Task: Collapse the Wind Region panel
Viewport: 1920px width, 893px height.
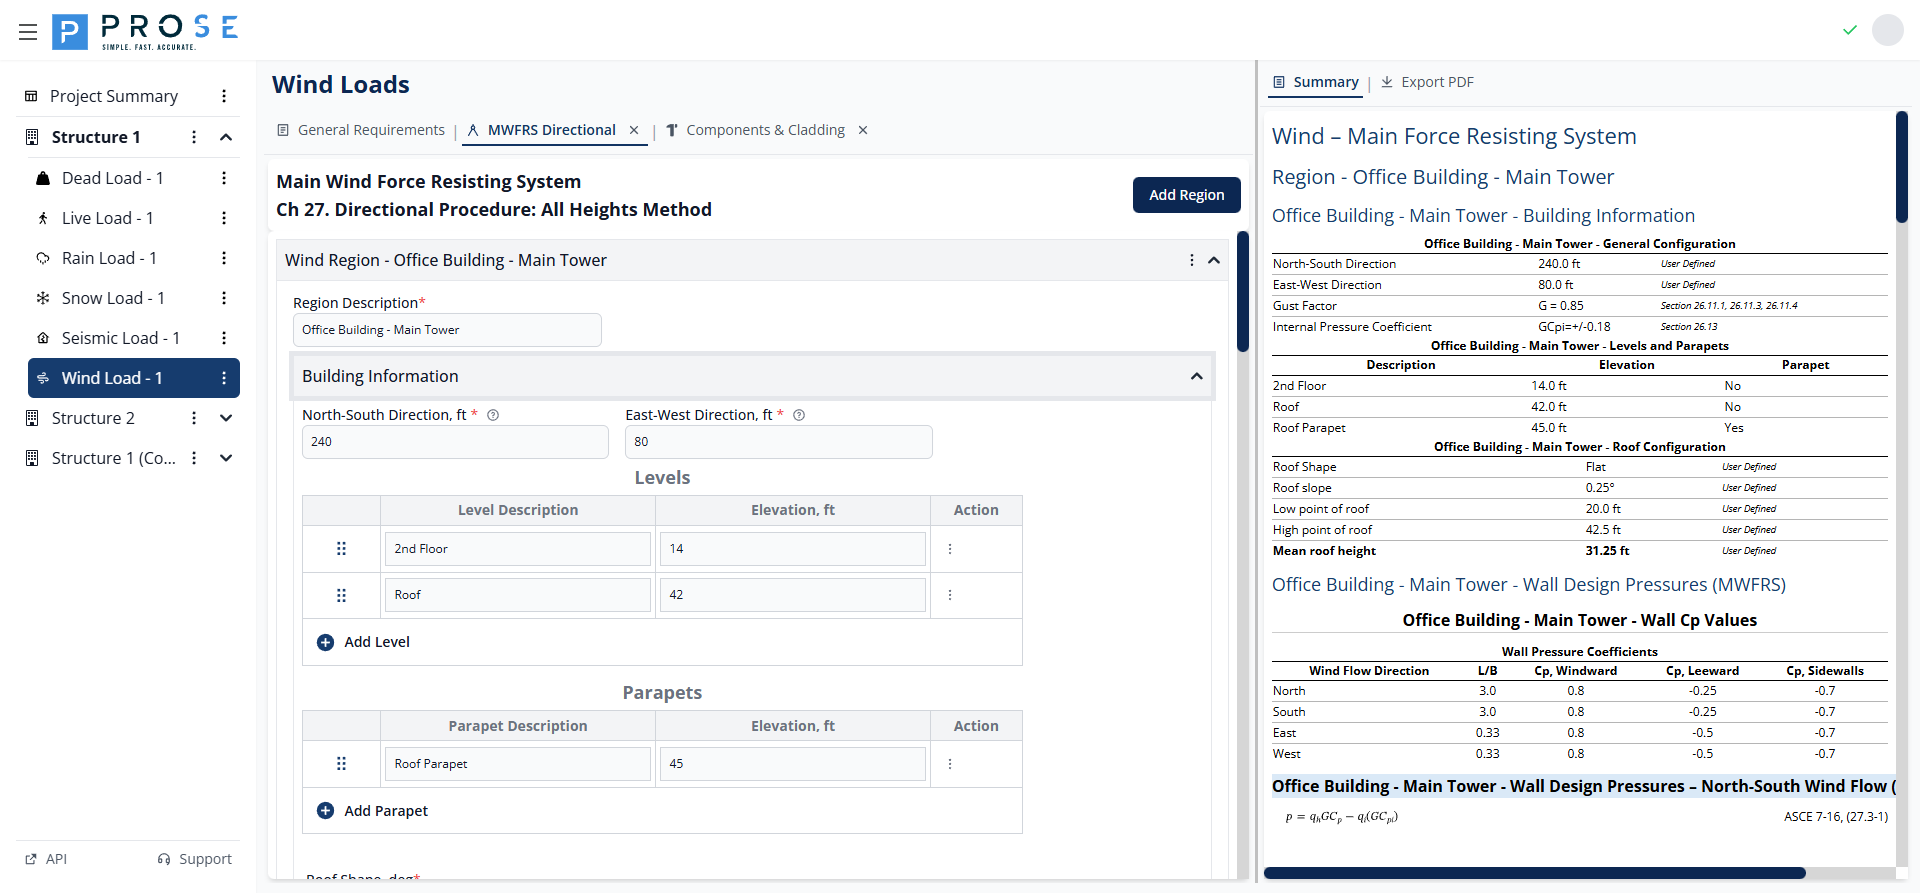Action: 1214,260
